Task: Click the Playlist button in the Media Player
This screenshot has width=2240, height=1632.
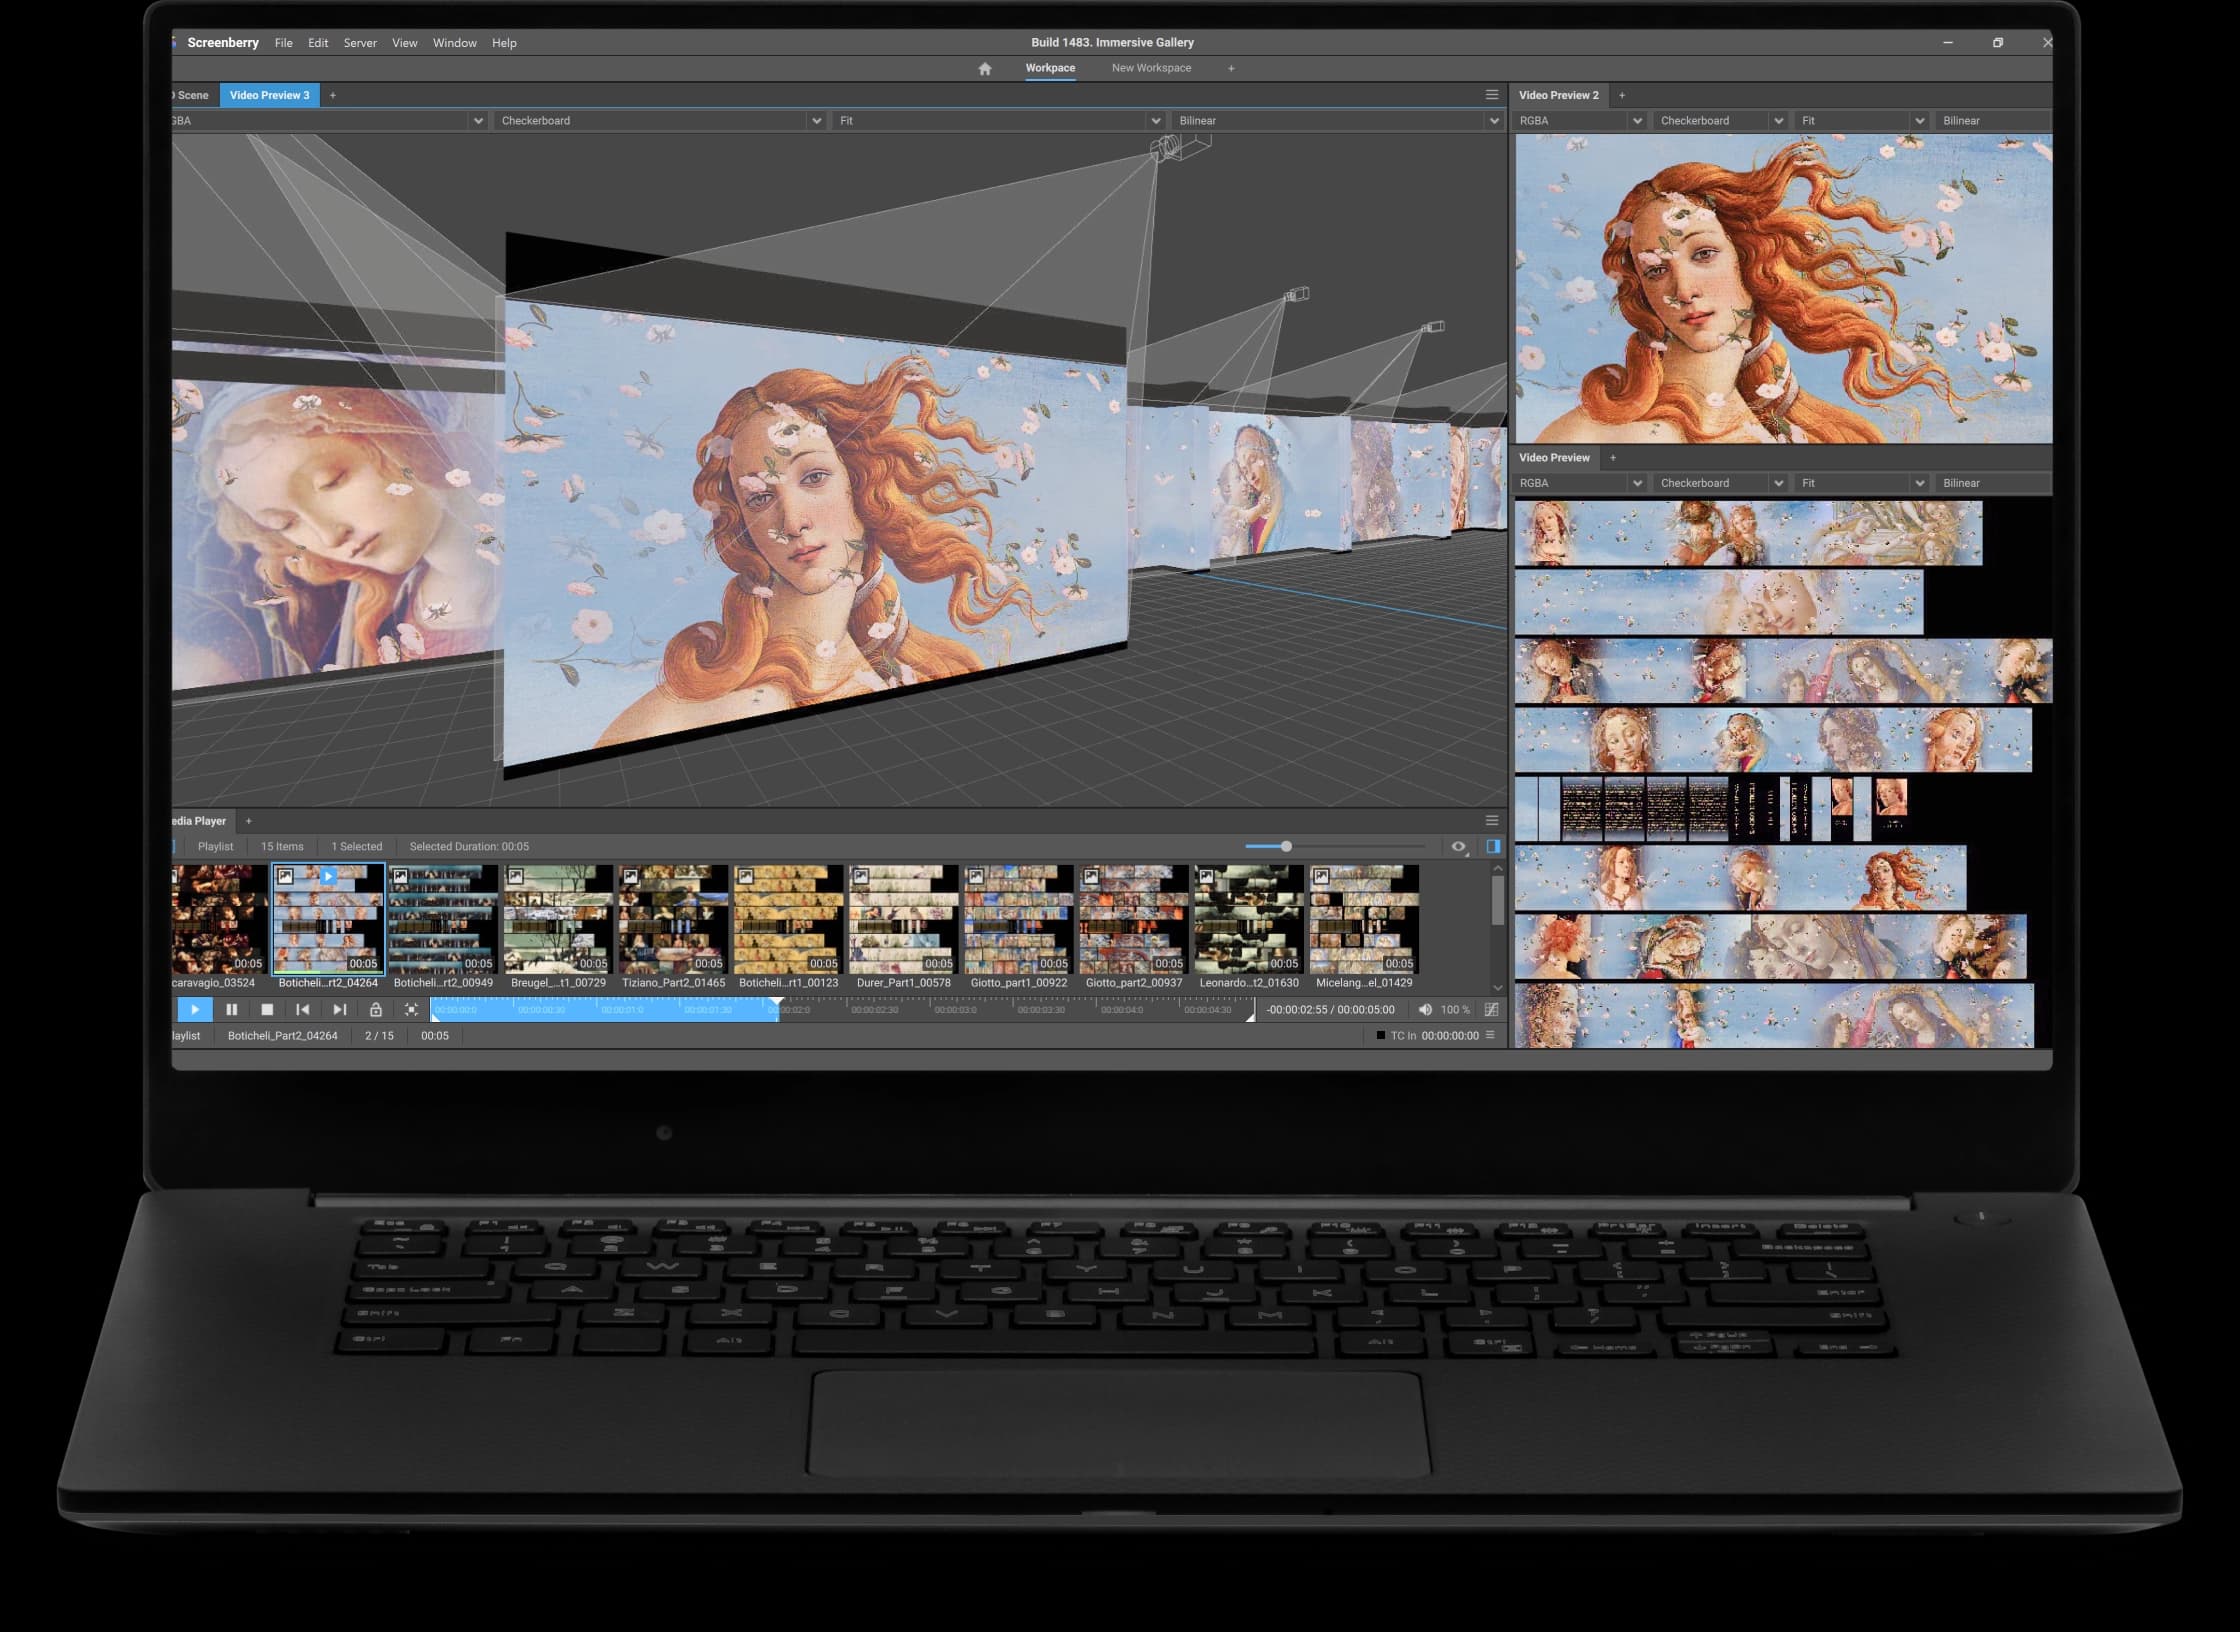Action: click(215, 846)
